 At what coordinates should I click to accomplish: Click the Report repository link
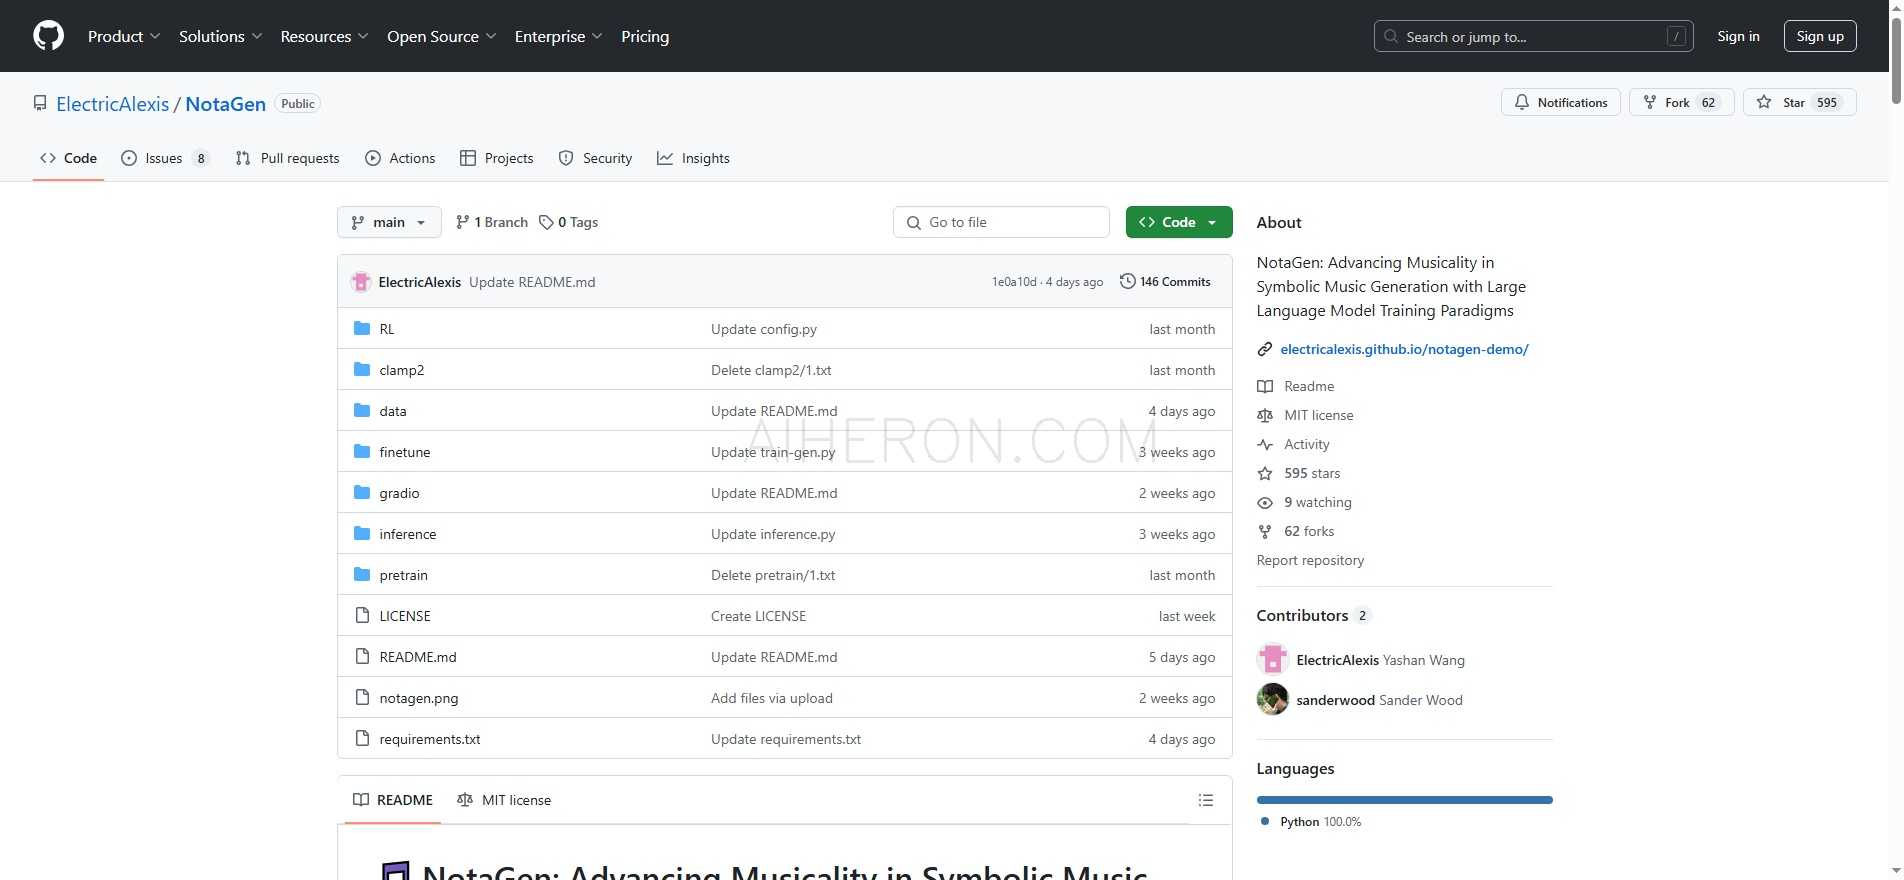coord(1310,560)
